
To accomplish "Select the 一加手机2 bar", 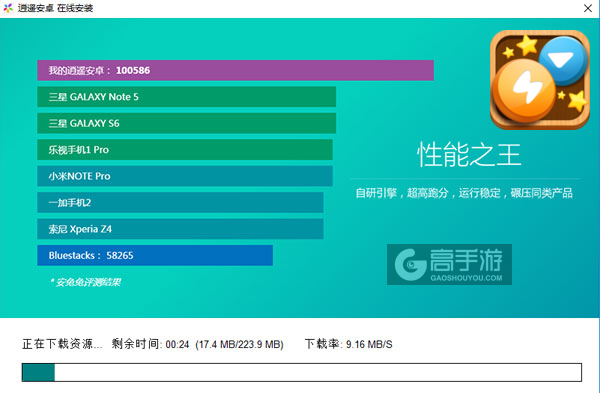I will coord(180,202).
